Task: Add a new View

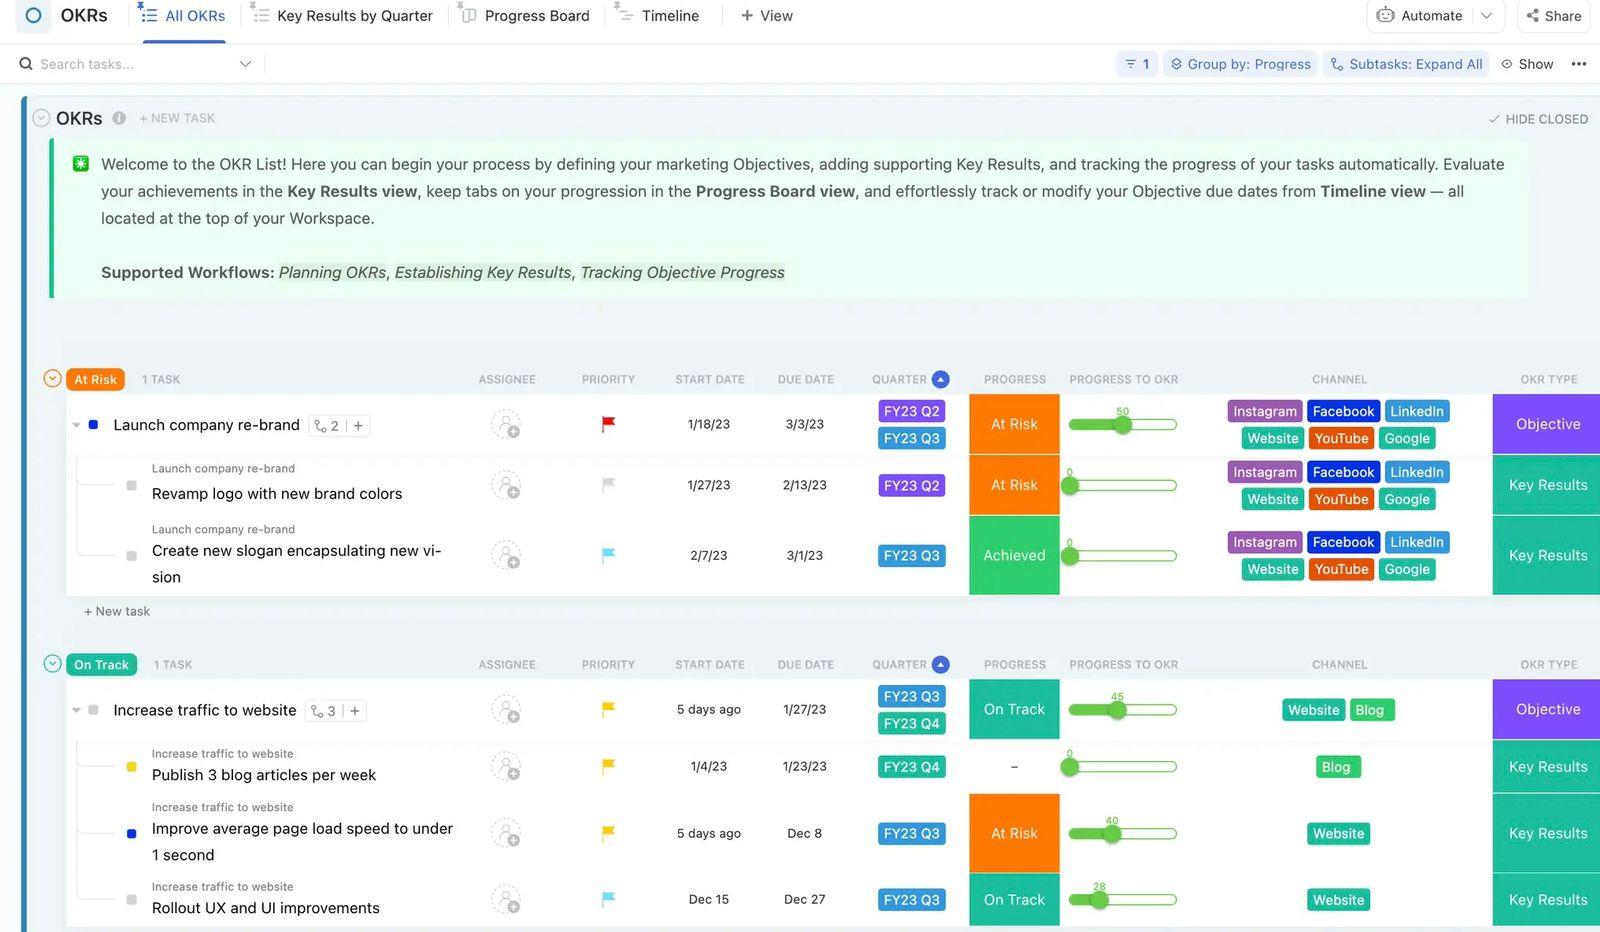Action: pos(766,16)
